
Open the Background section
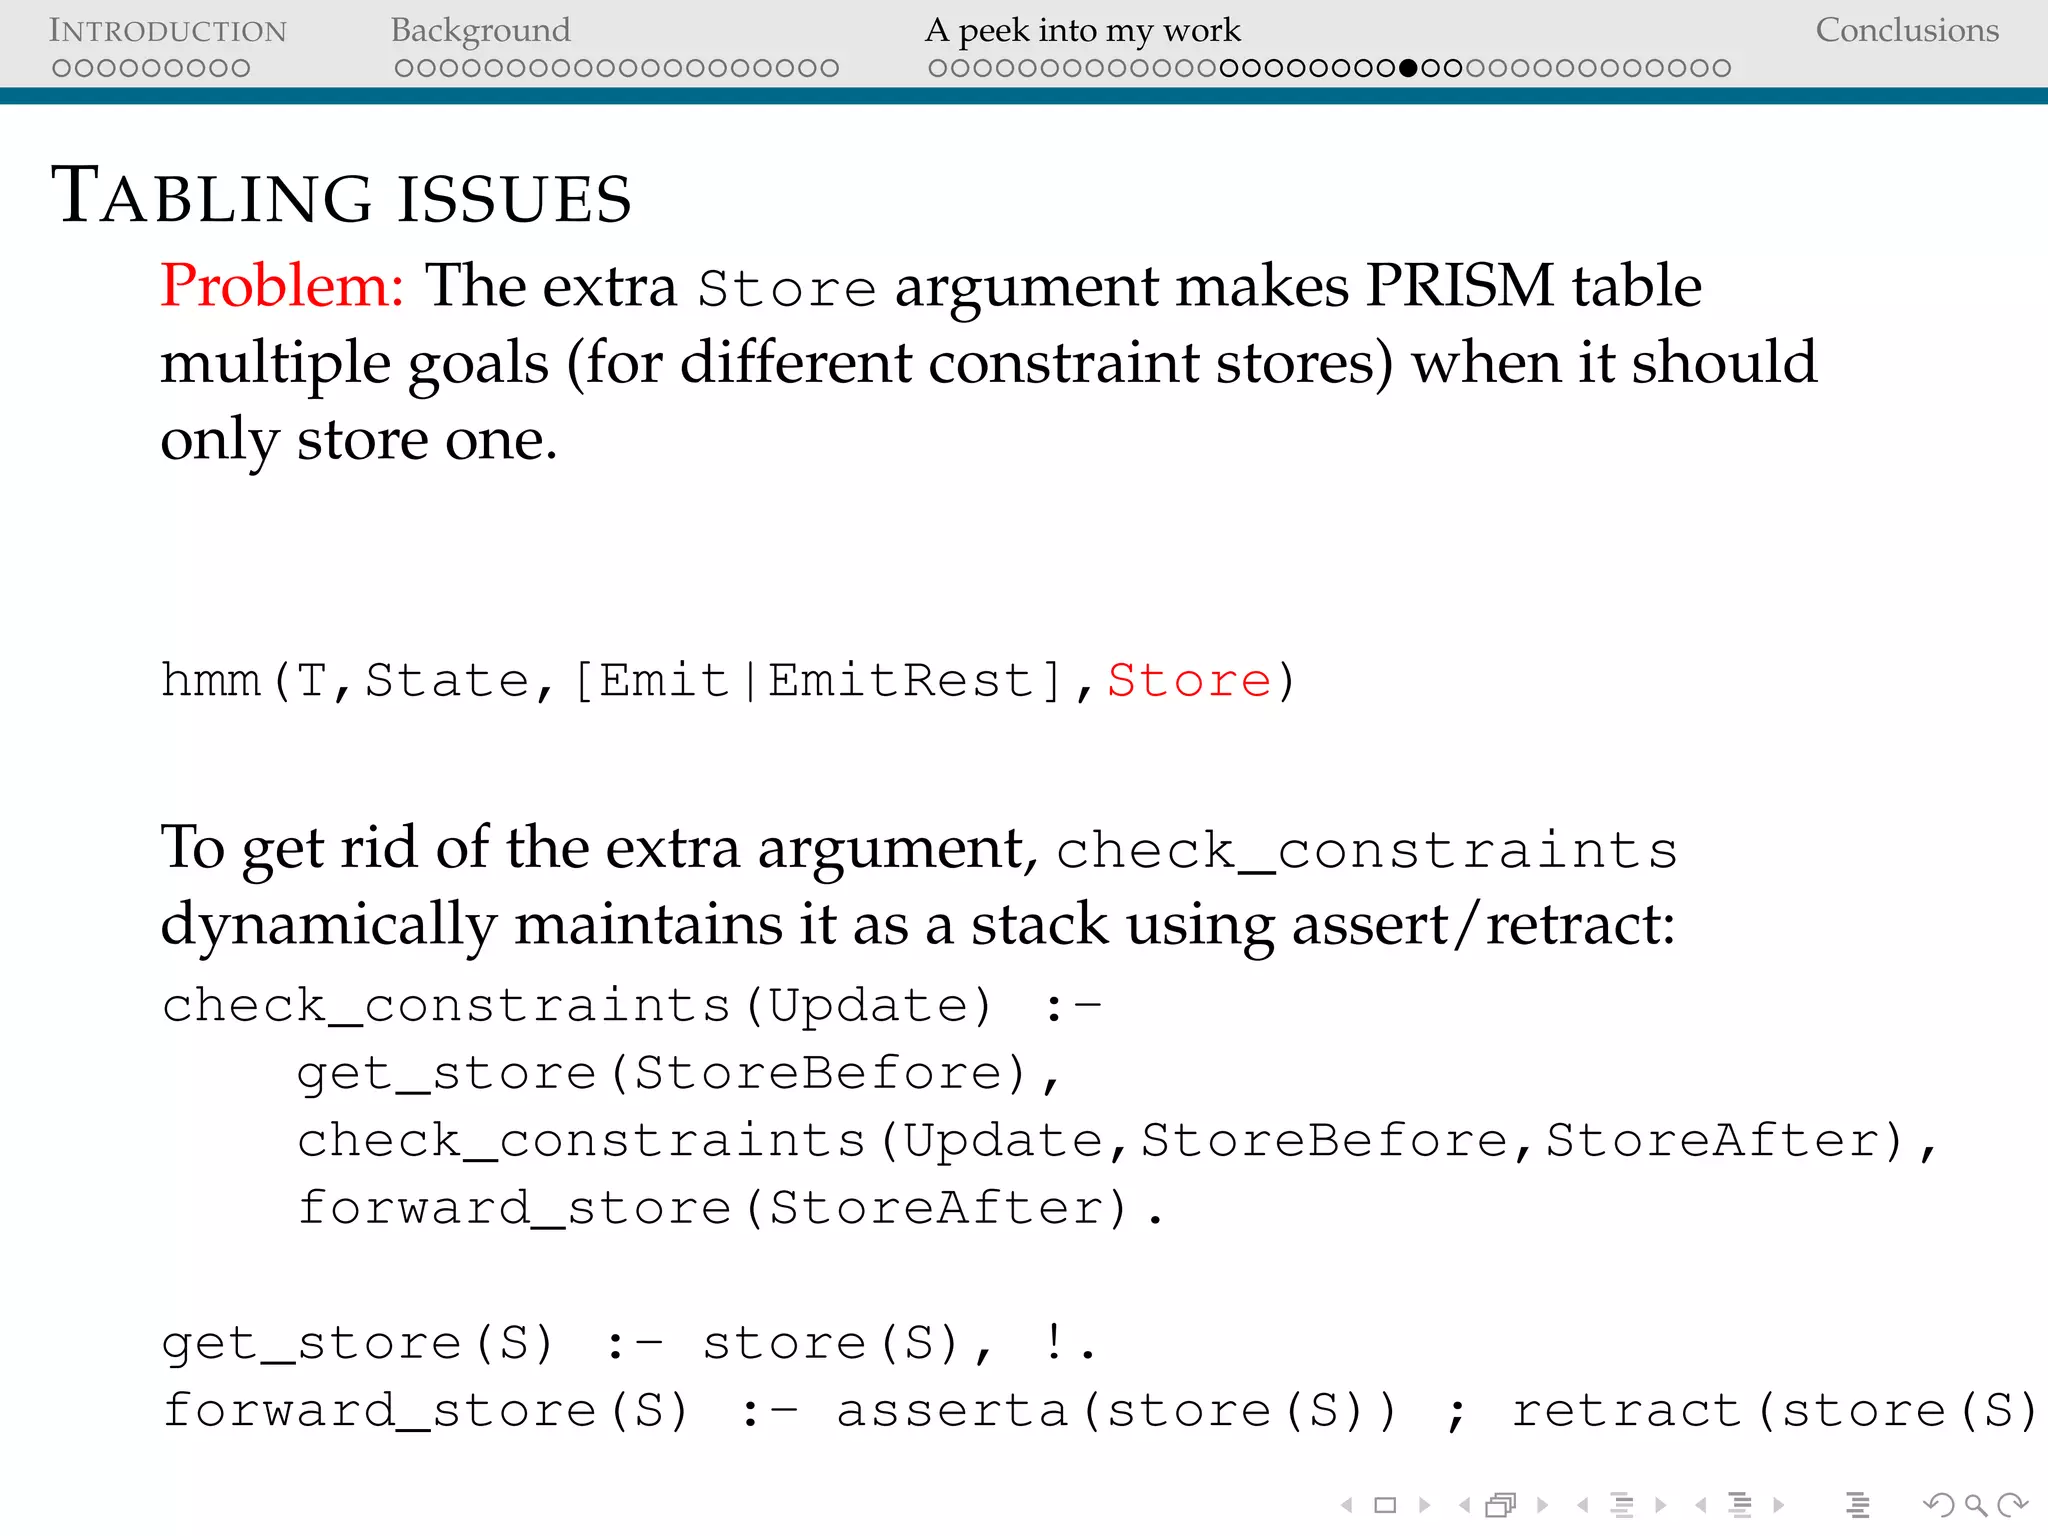click(x=481, y=31)
